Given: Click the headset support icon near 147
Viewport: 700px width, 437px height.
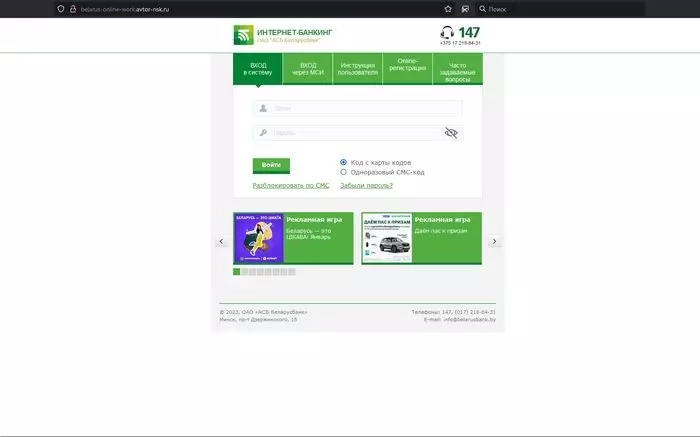Looking at the screenshot, I should [447, 32].
